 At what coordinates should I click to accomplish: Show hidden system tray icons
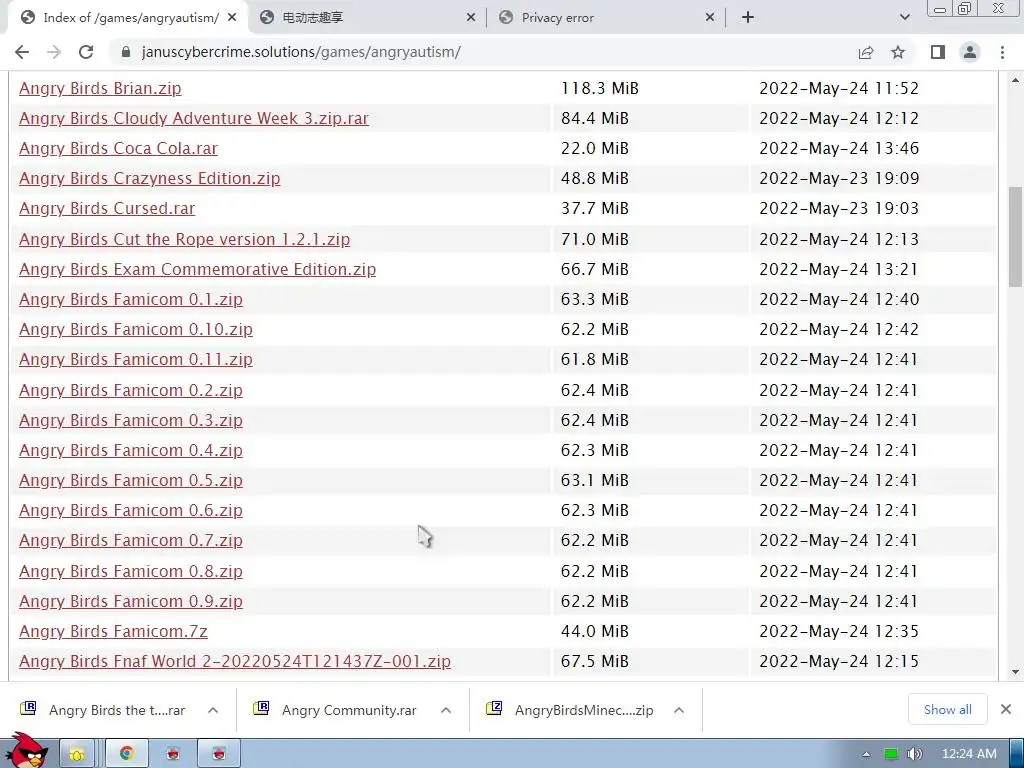tap(866, 754)
